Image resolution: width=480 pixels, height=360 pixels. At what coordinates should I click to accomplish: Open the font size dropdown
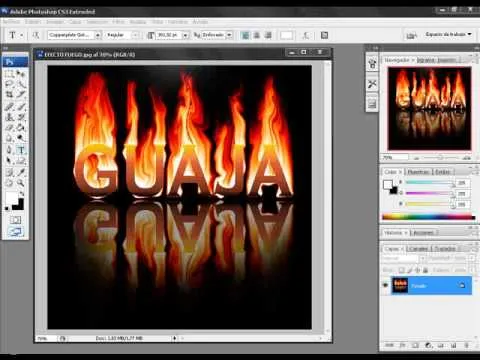pyautogui.click(x=186, y=35)
